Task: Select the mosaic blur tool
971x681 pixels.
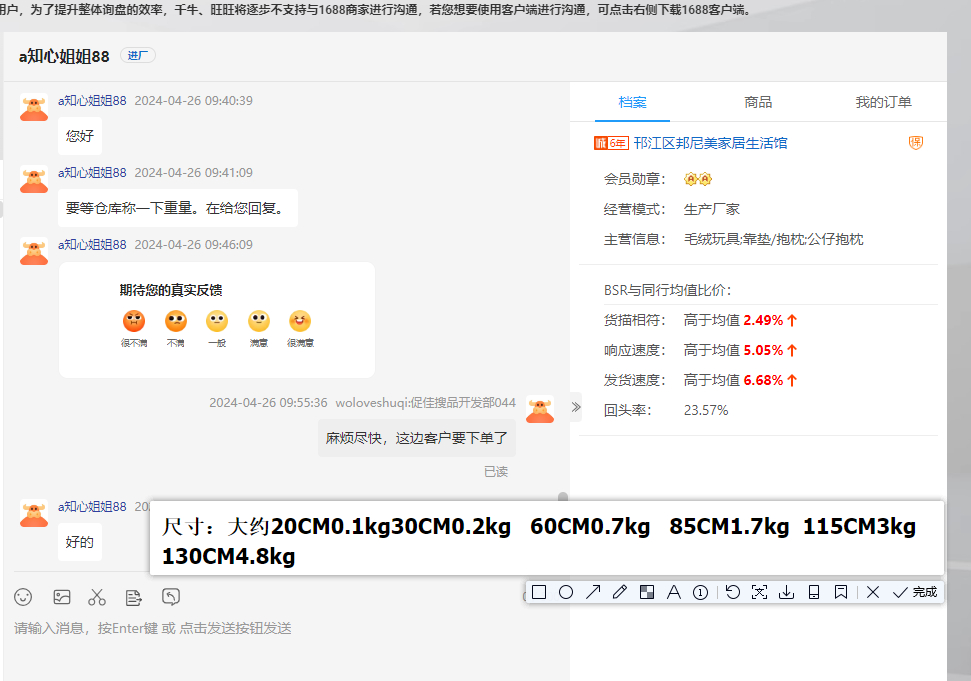Action: [647, 592]
